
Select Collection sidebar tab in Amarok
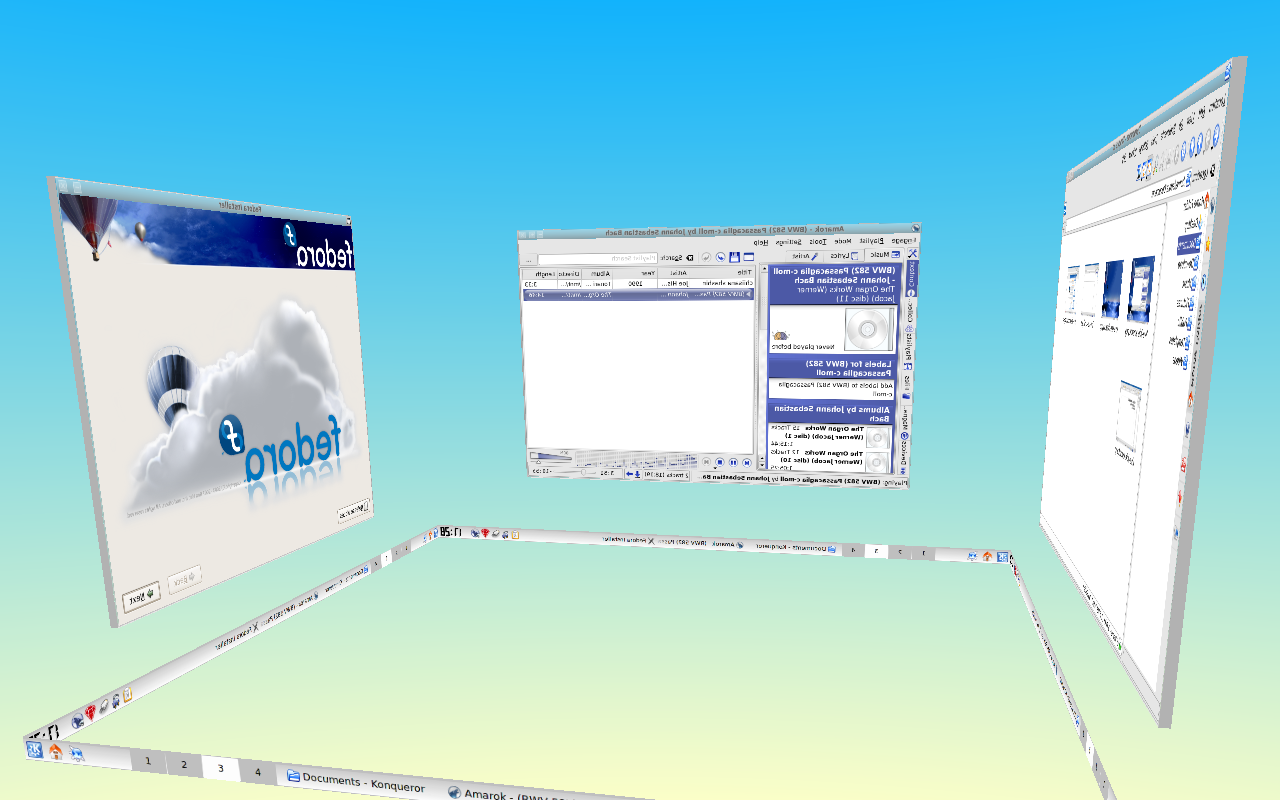click(x=910, y=313)
